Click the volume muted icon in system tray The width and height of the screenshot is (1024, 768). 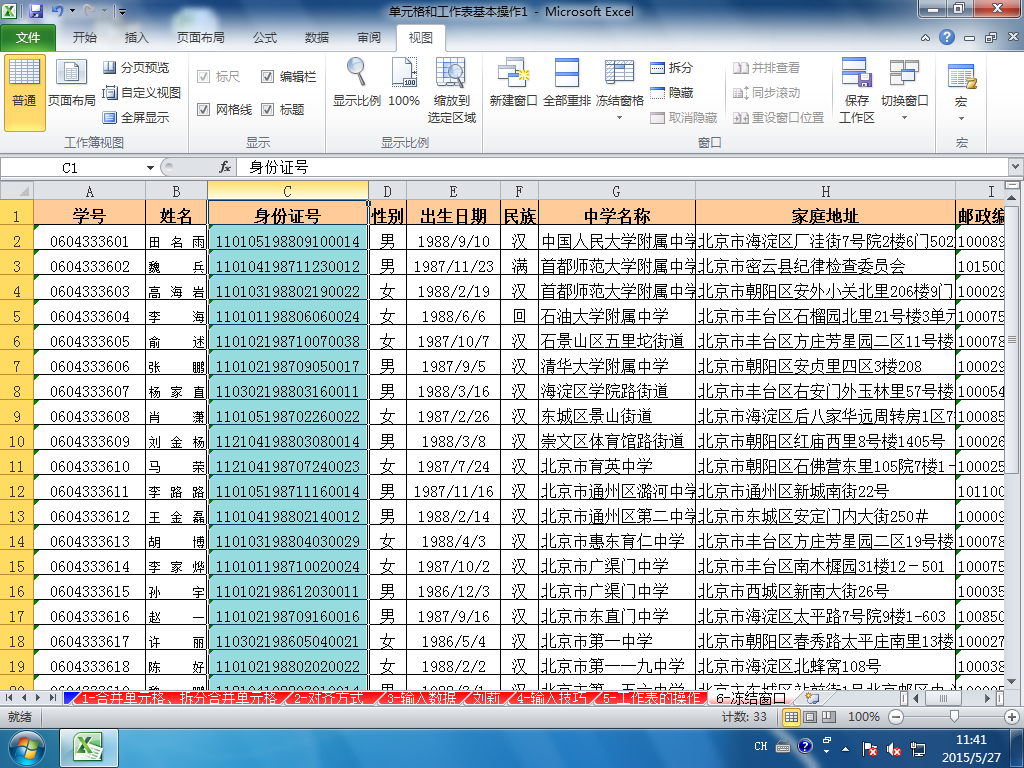tap(894, 750)
